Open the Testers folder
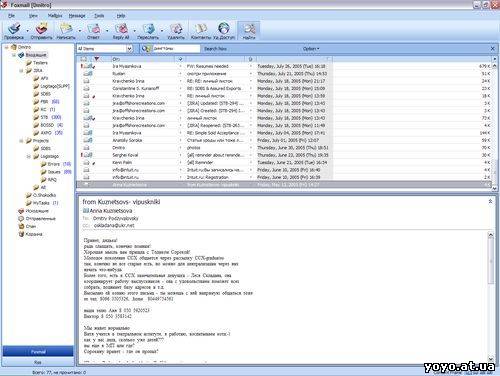Viewport: 500px width, 376px height. pyautogui.click(x=40, y=63)
